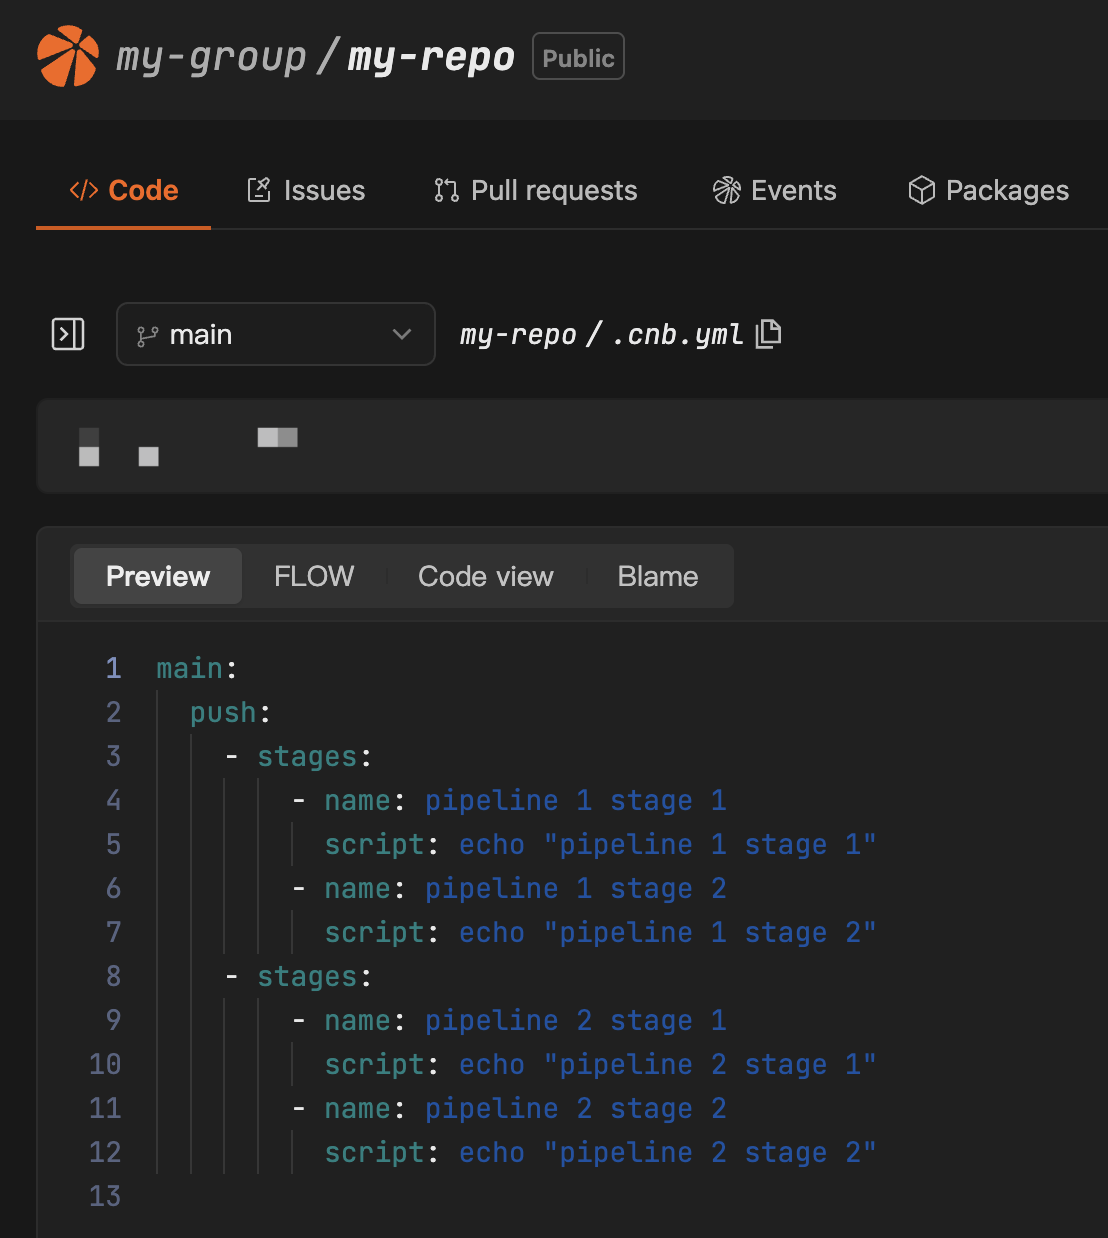Open the main branch dropdown
This screenshot has width=1108, height=1238.
tap(275, 334)
